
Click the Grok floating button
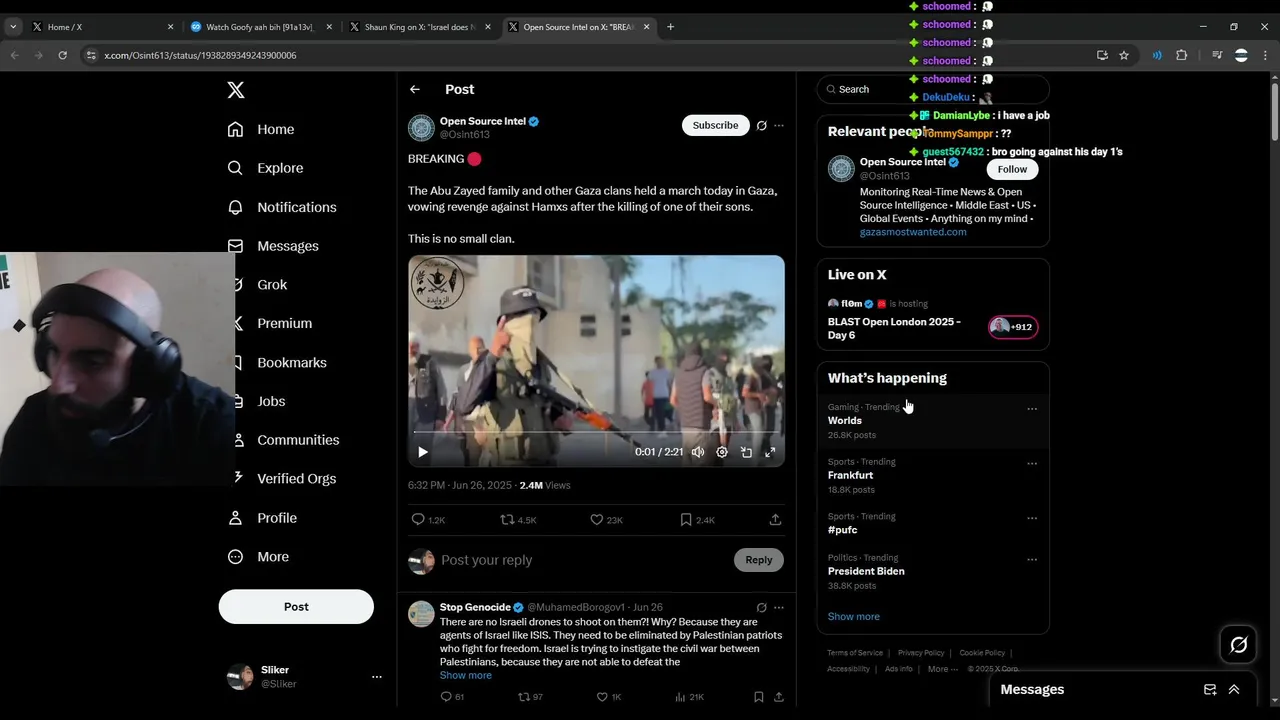pos(1239,645)
